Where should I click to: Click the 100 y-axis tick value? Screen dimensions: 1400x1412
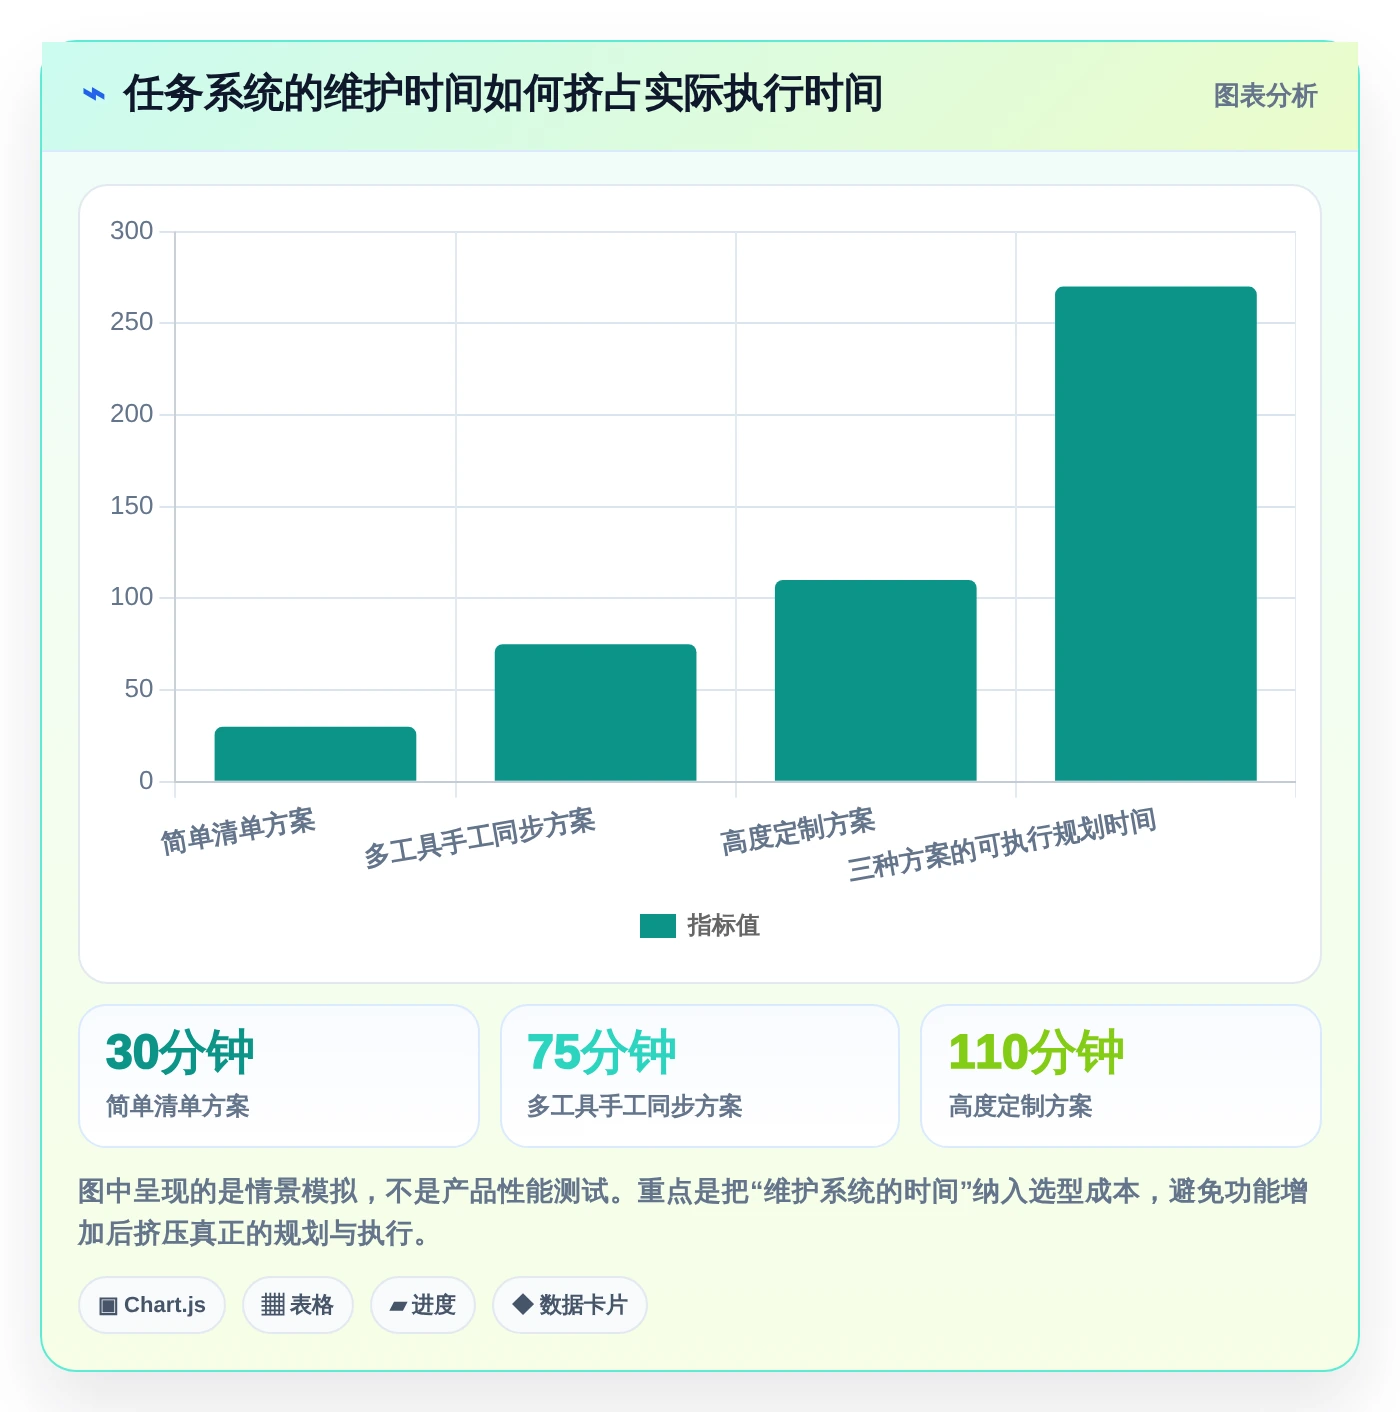[x=132, y=597]
